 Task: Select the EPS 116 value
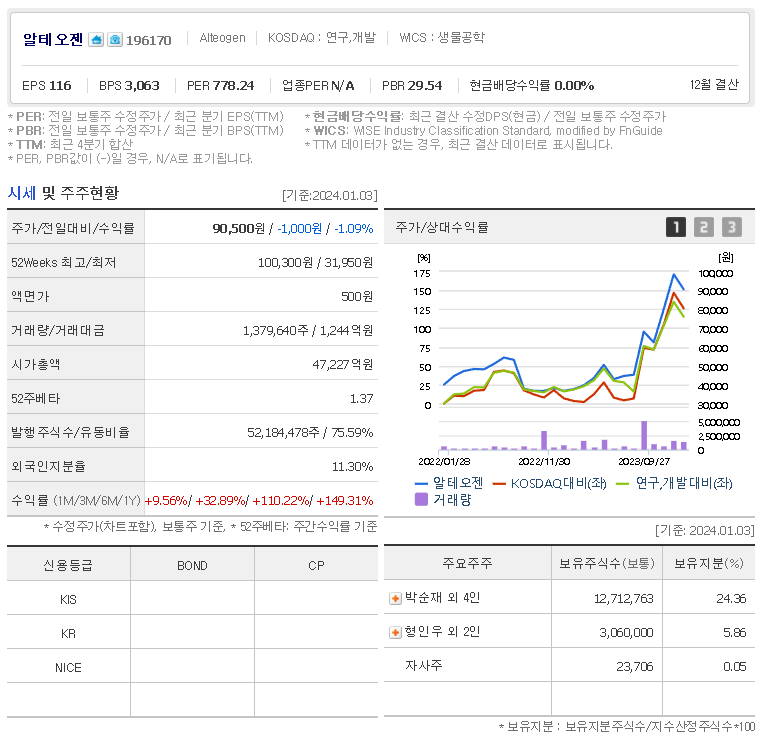pyautogui.click(x=47, y=85)
